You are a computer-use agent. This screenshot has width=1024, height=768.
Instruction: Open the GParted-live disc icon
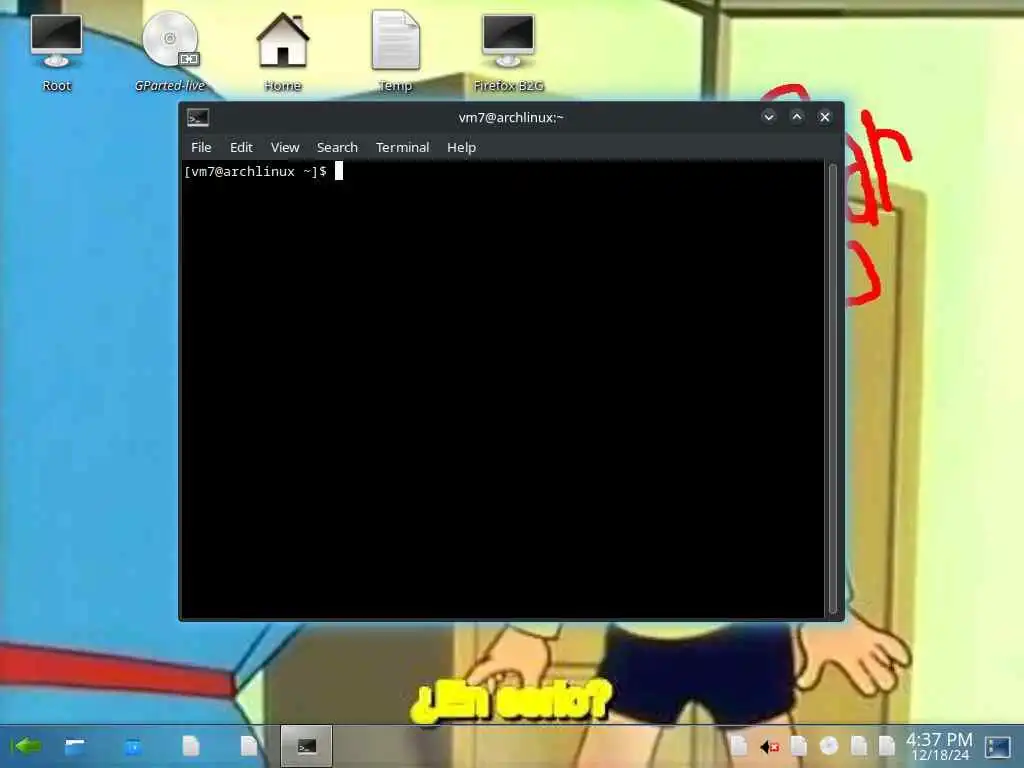click(x=170, y=52)
